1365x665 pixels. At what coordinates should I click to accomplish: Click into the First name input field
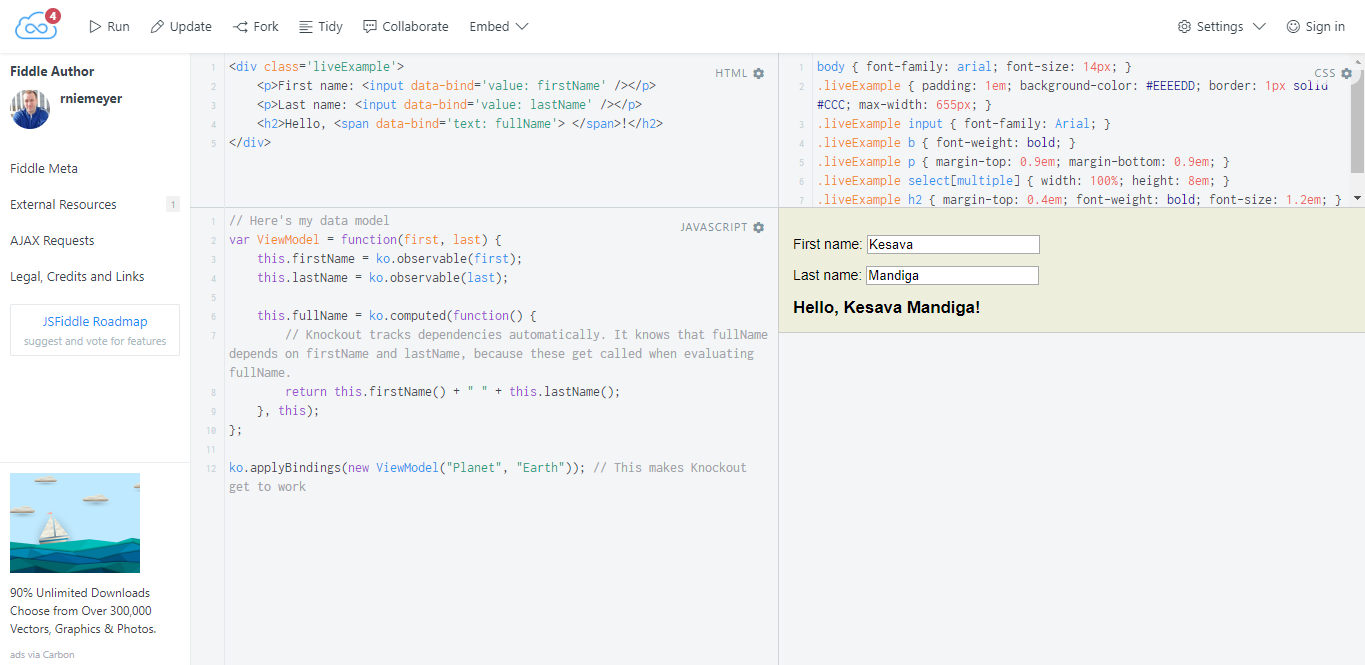953,244
